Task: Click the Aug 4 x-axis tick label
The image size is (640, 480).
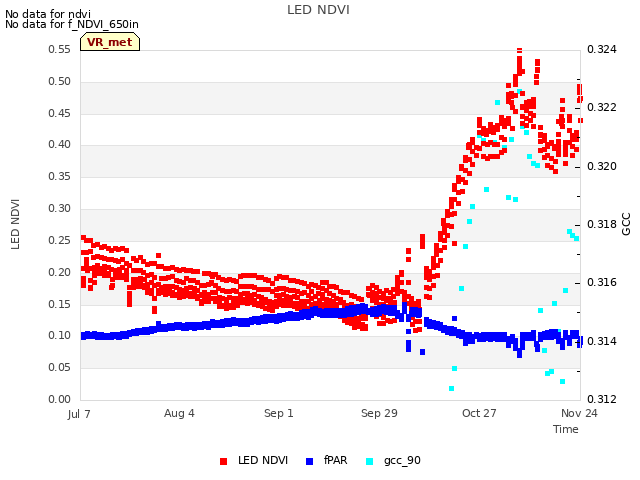Action: click(179, 413)
